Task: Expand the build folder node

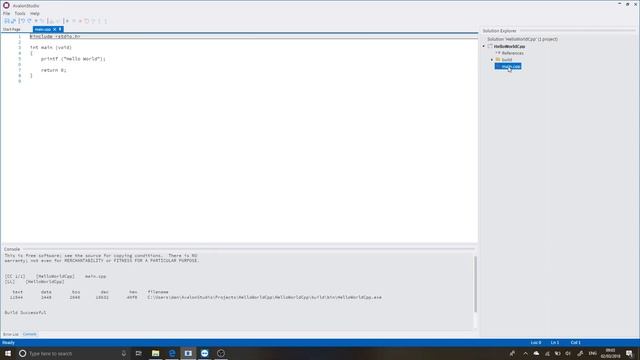Action: click(x=492, y=60)
